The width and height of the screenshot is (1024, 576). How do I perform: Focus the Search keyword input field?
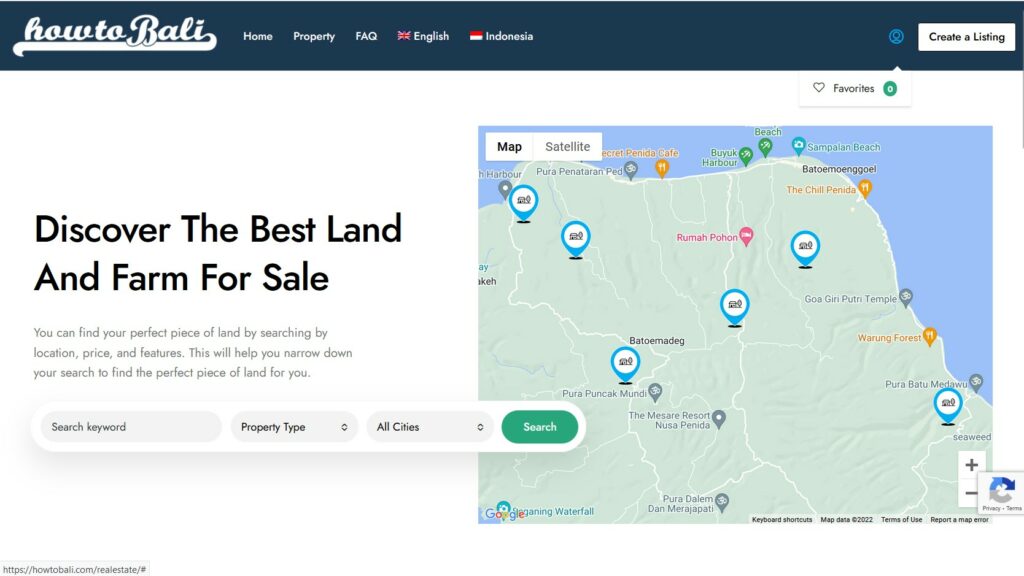(131, 427)
